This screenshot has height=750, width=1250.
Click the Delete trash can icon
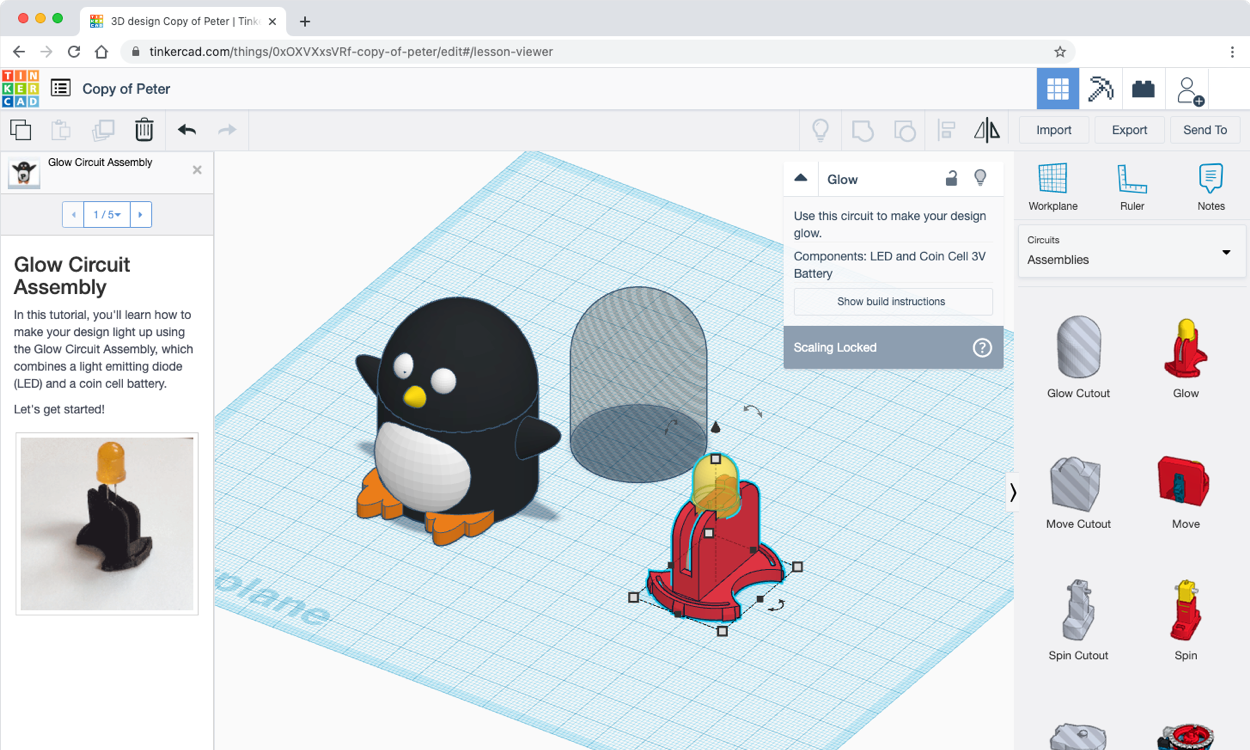pos(144,130)
